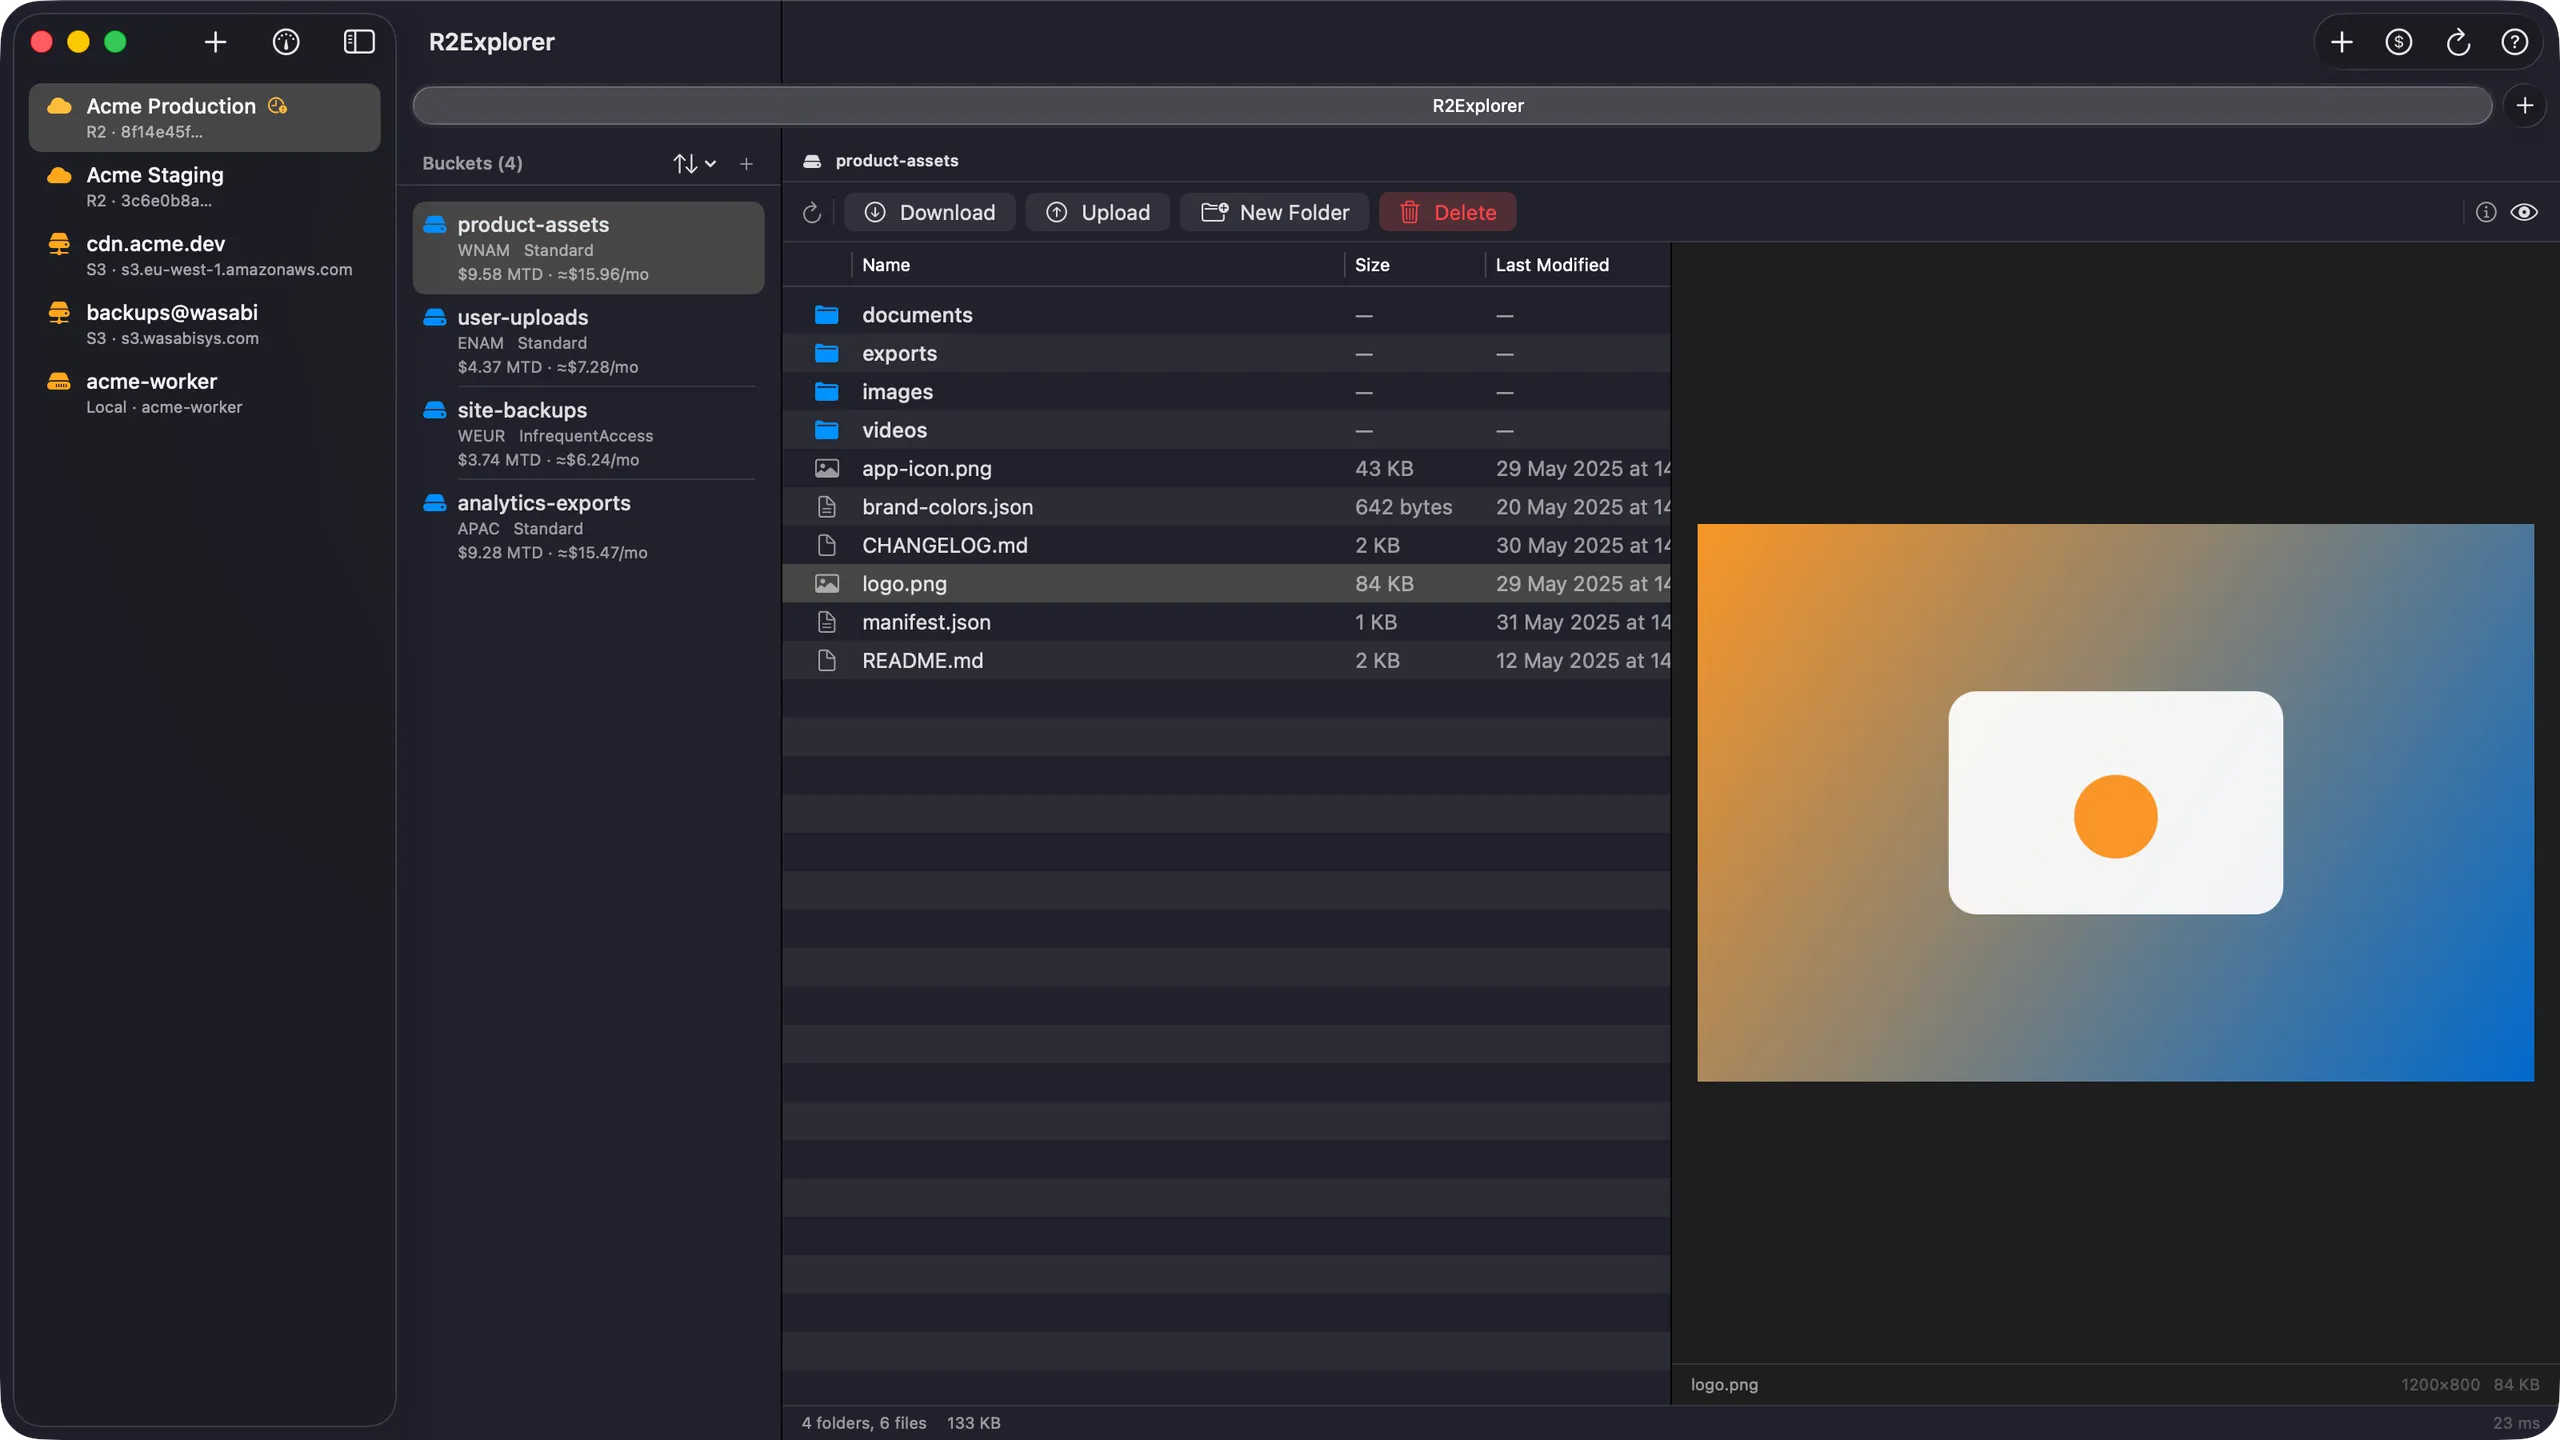The width and height of the screenshot is (2560, 1440).
Task: Select the Acme Production connection
Action: coord(204,117)
